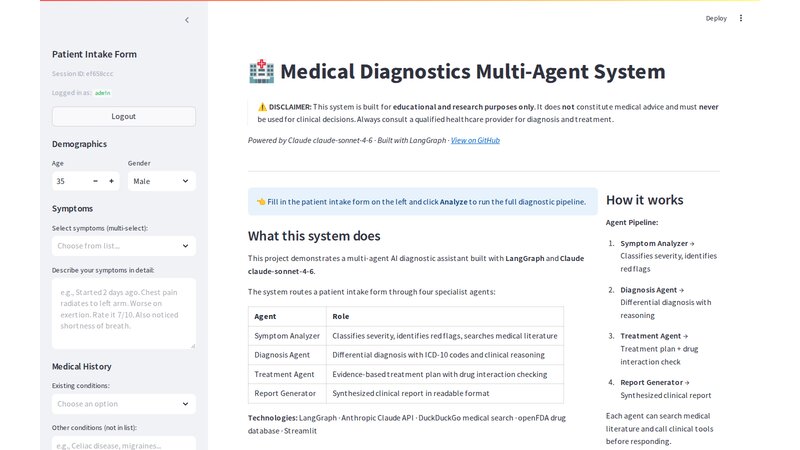This screenshot has height=450, width=800.
Task: Click the Age number field
Action: [70, 181]
